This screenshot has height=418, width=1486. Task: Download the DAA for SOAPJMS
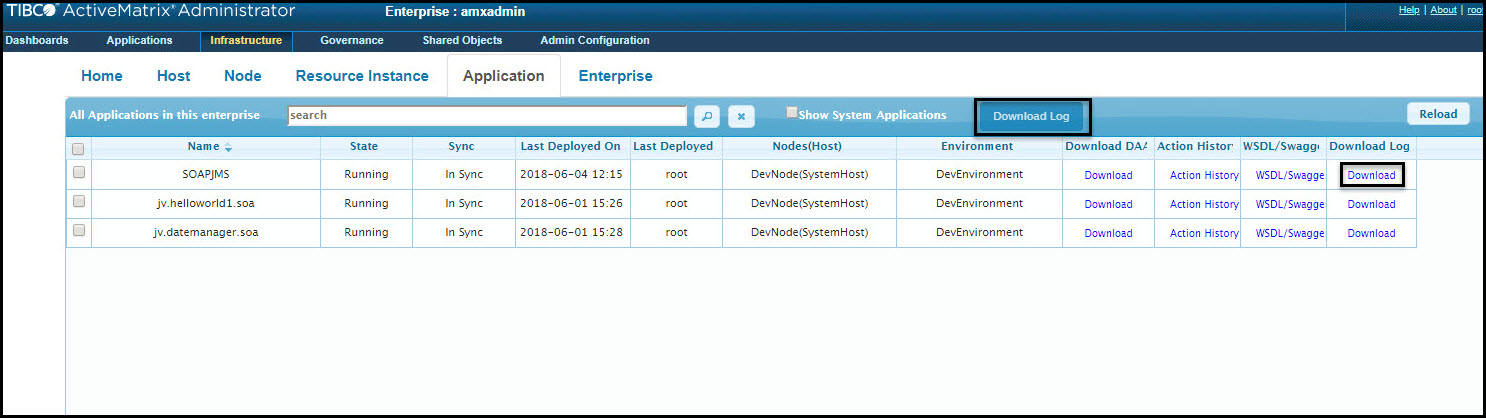click(1108, 176)
